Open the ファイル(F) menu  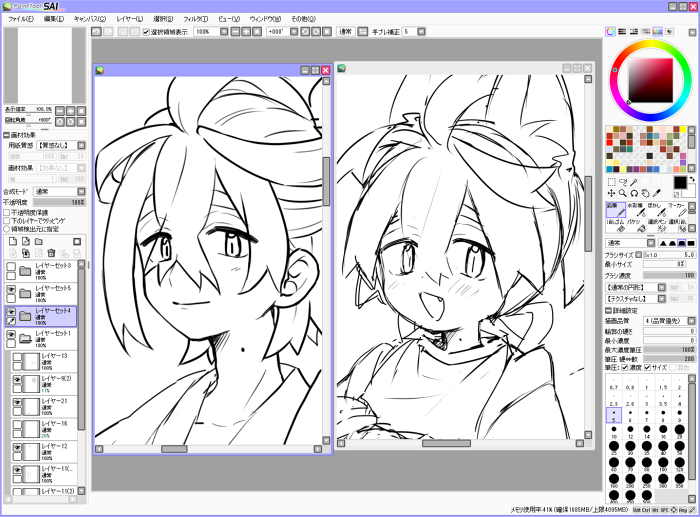pyautogui.click(x=21, y=19)
